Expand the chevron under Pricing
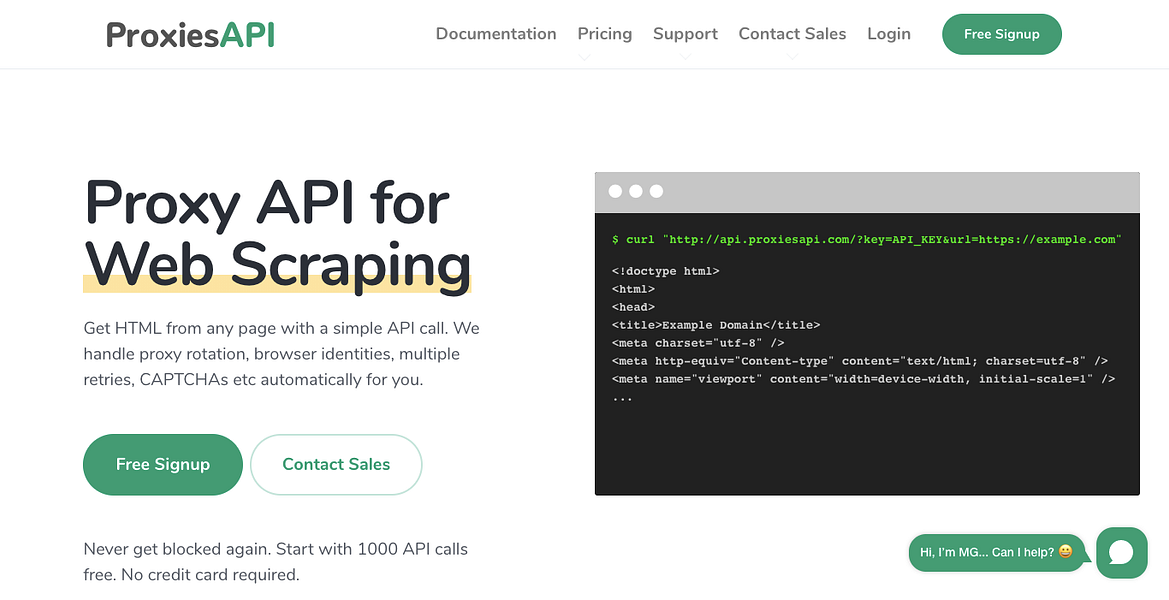 click(x=584, y=57)
